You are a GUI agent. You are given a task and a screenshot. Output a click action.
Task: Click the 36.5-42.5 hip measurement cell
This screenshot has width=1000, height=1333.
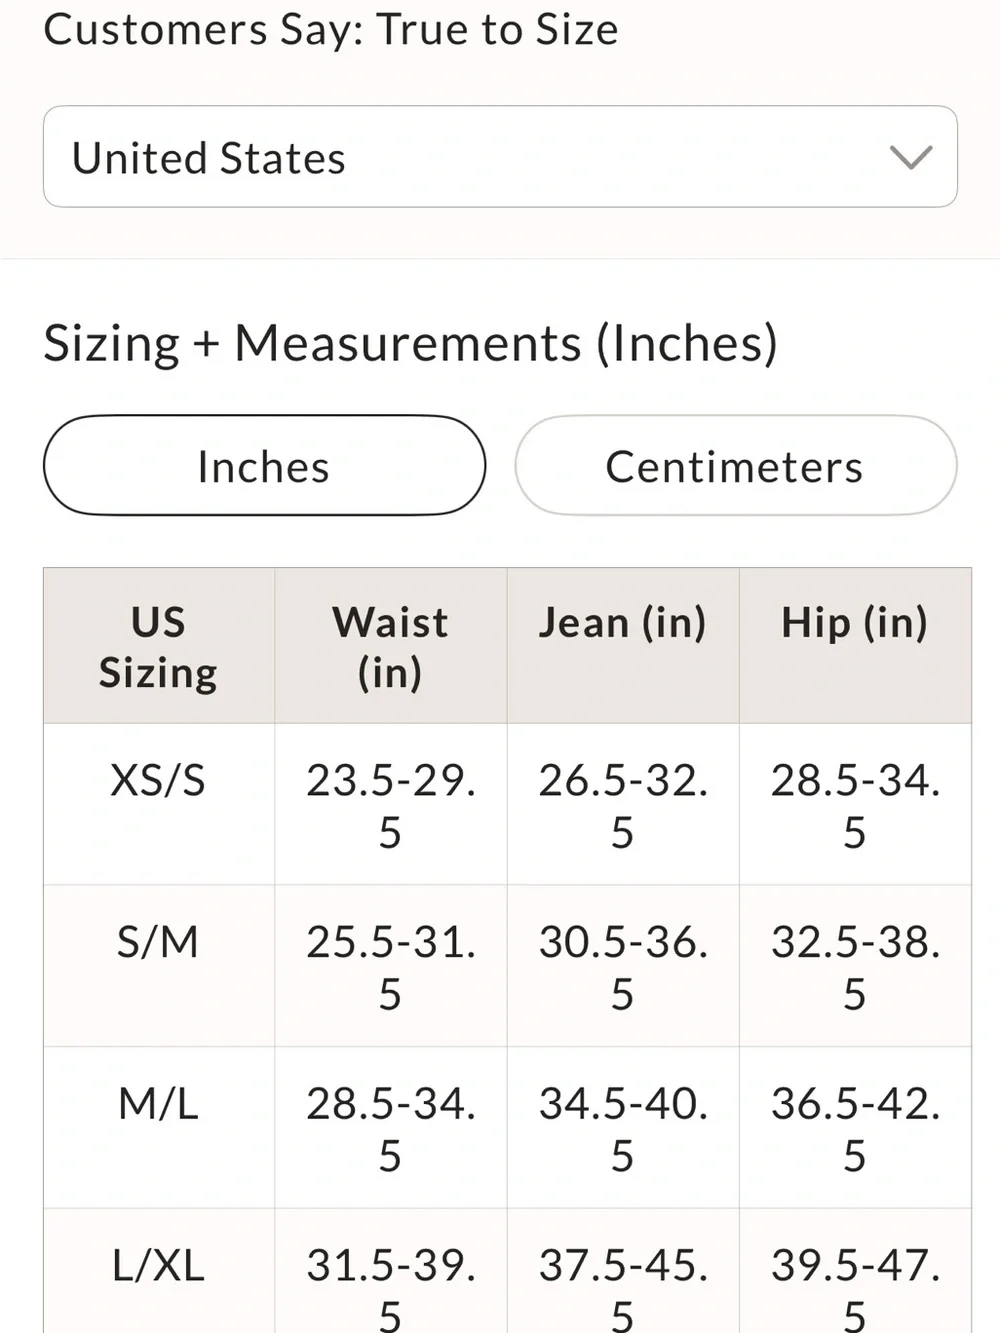pos(855,1128)
